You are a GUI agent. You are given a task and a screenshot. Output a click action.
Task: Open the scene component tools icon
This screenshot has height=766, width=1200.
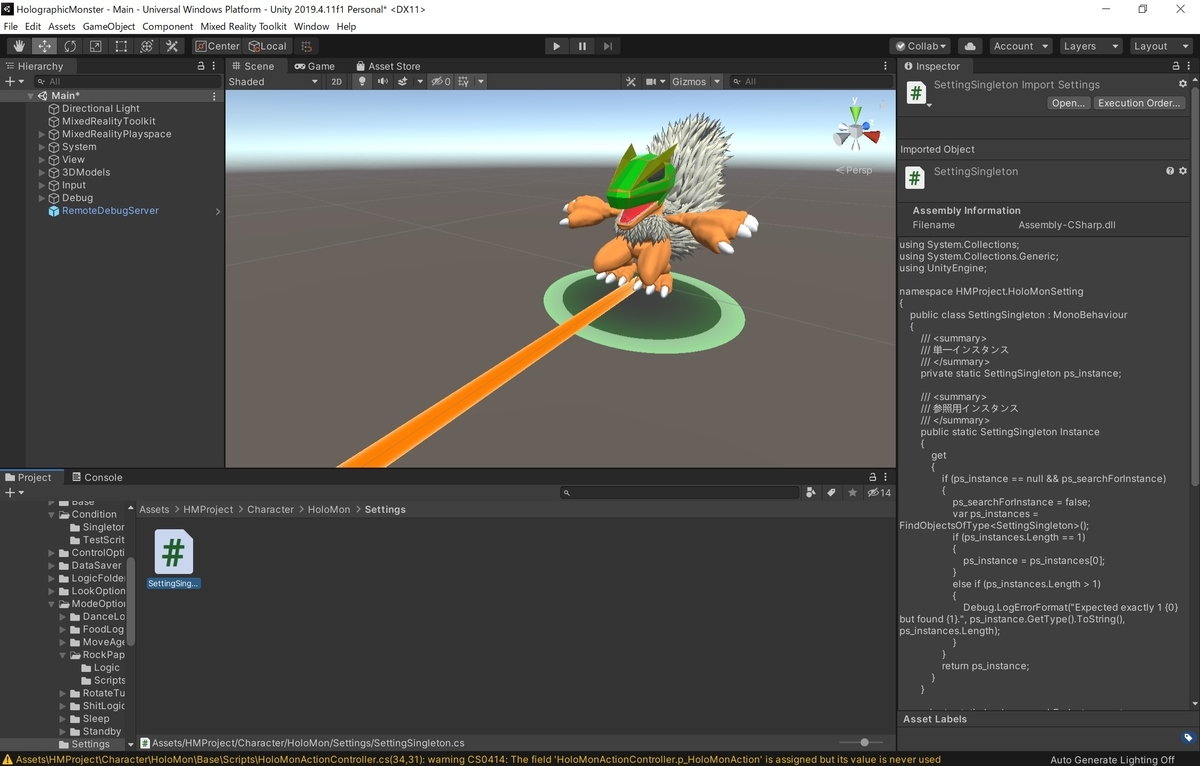click(630, 82)
